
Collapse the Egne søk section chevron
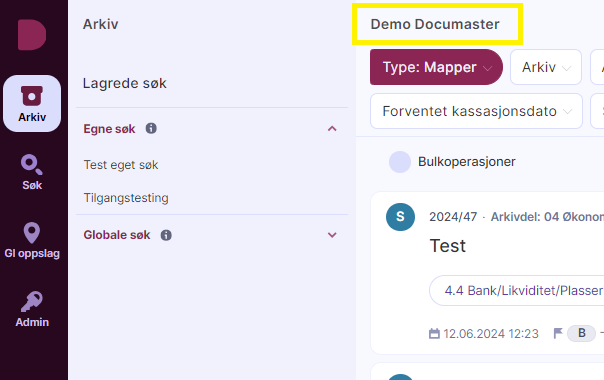[332, 129]
